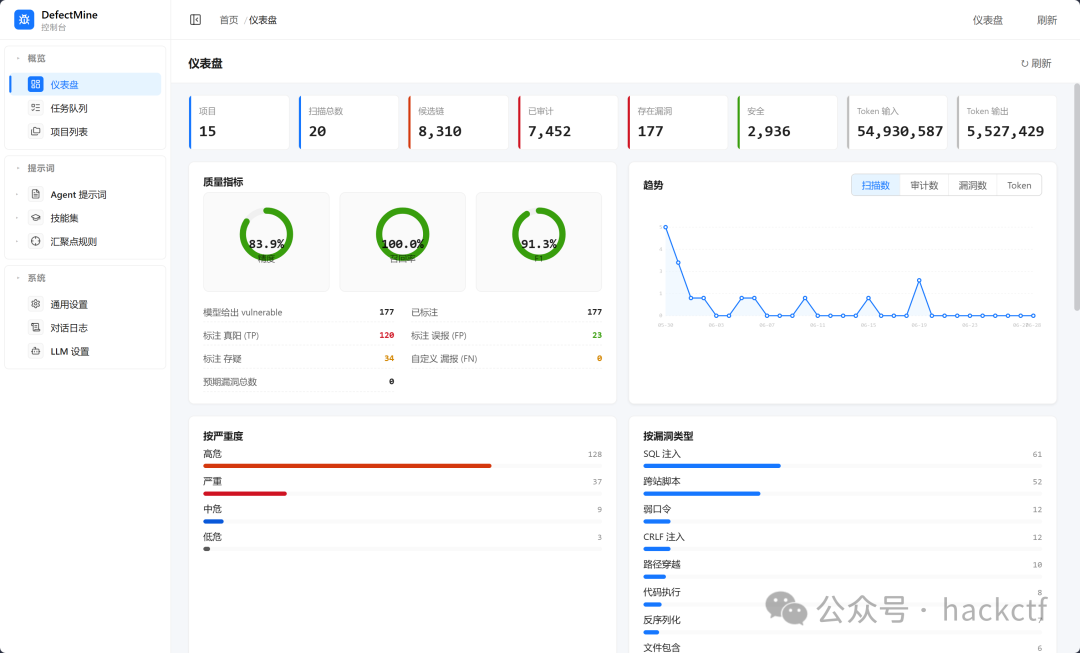Click the SQL 注入 vulnerability progress bar
Image resolution: width=1080 pixels, height=653 pixels.
click(x=842, y=466)
